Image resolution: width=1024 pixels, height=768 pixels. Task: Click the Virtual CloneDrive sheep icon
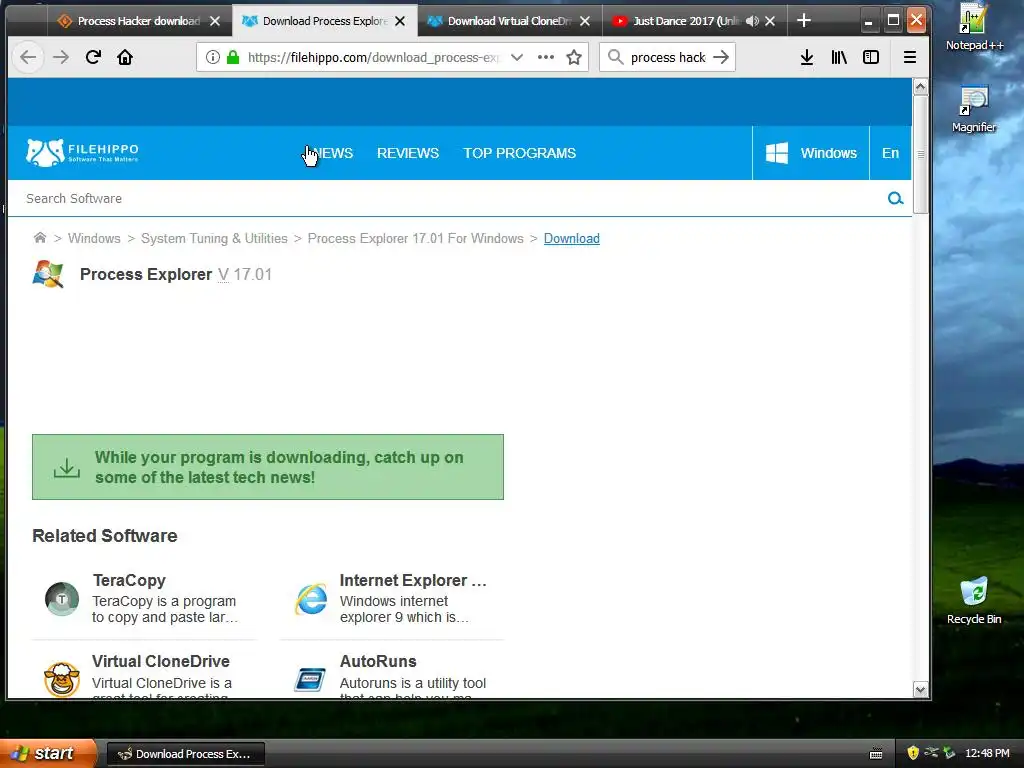click(62, 679)
